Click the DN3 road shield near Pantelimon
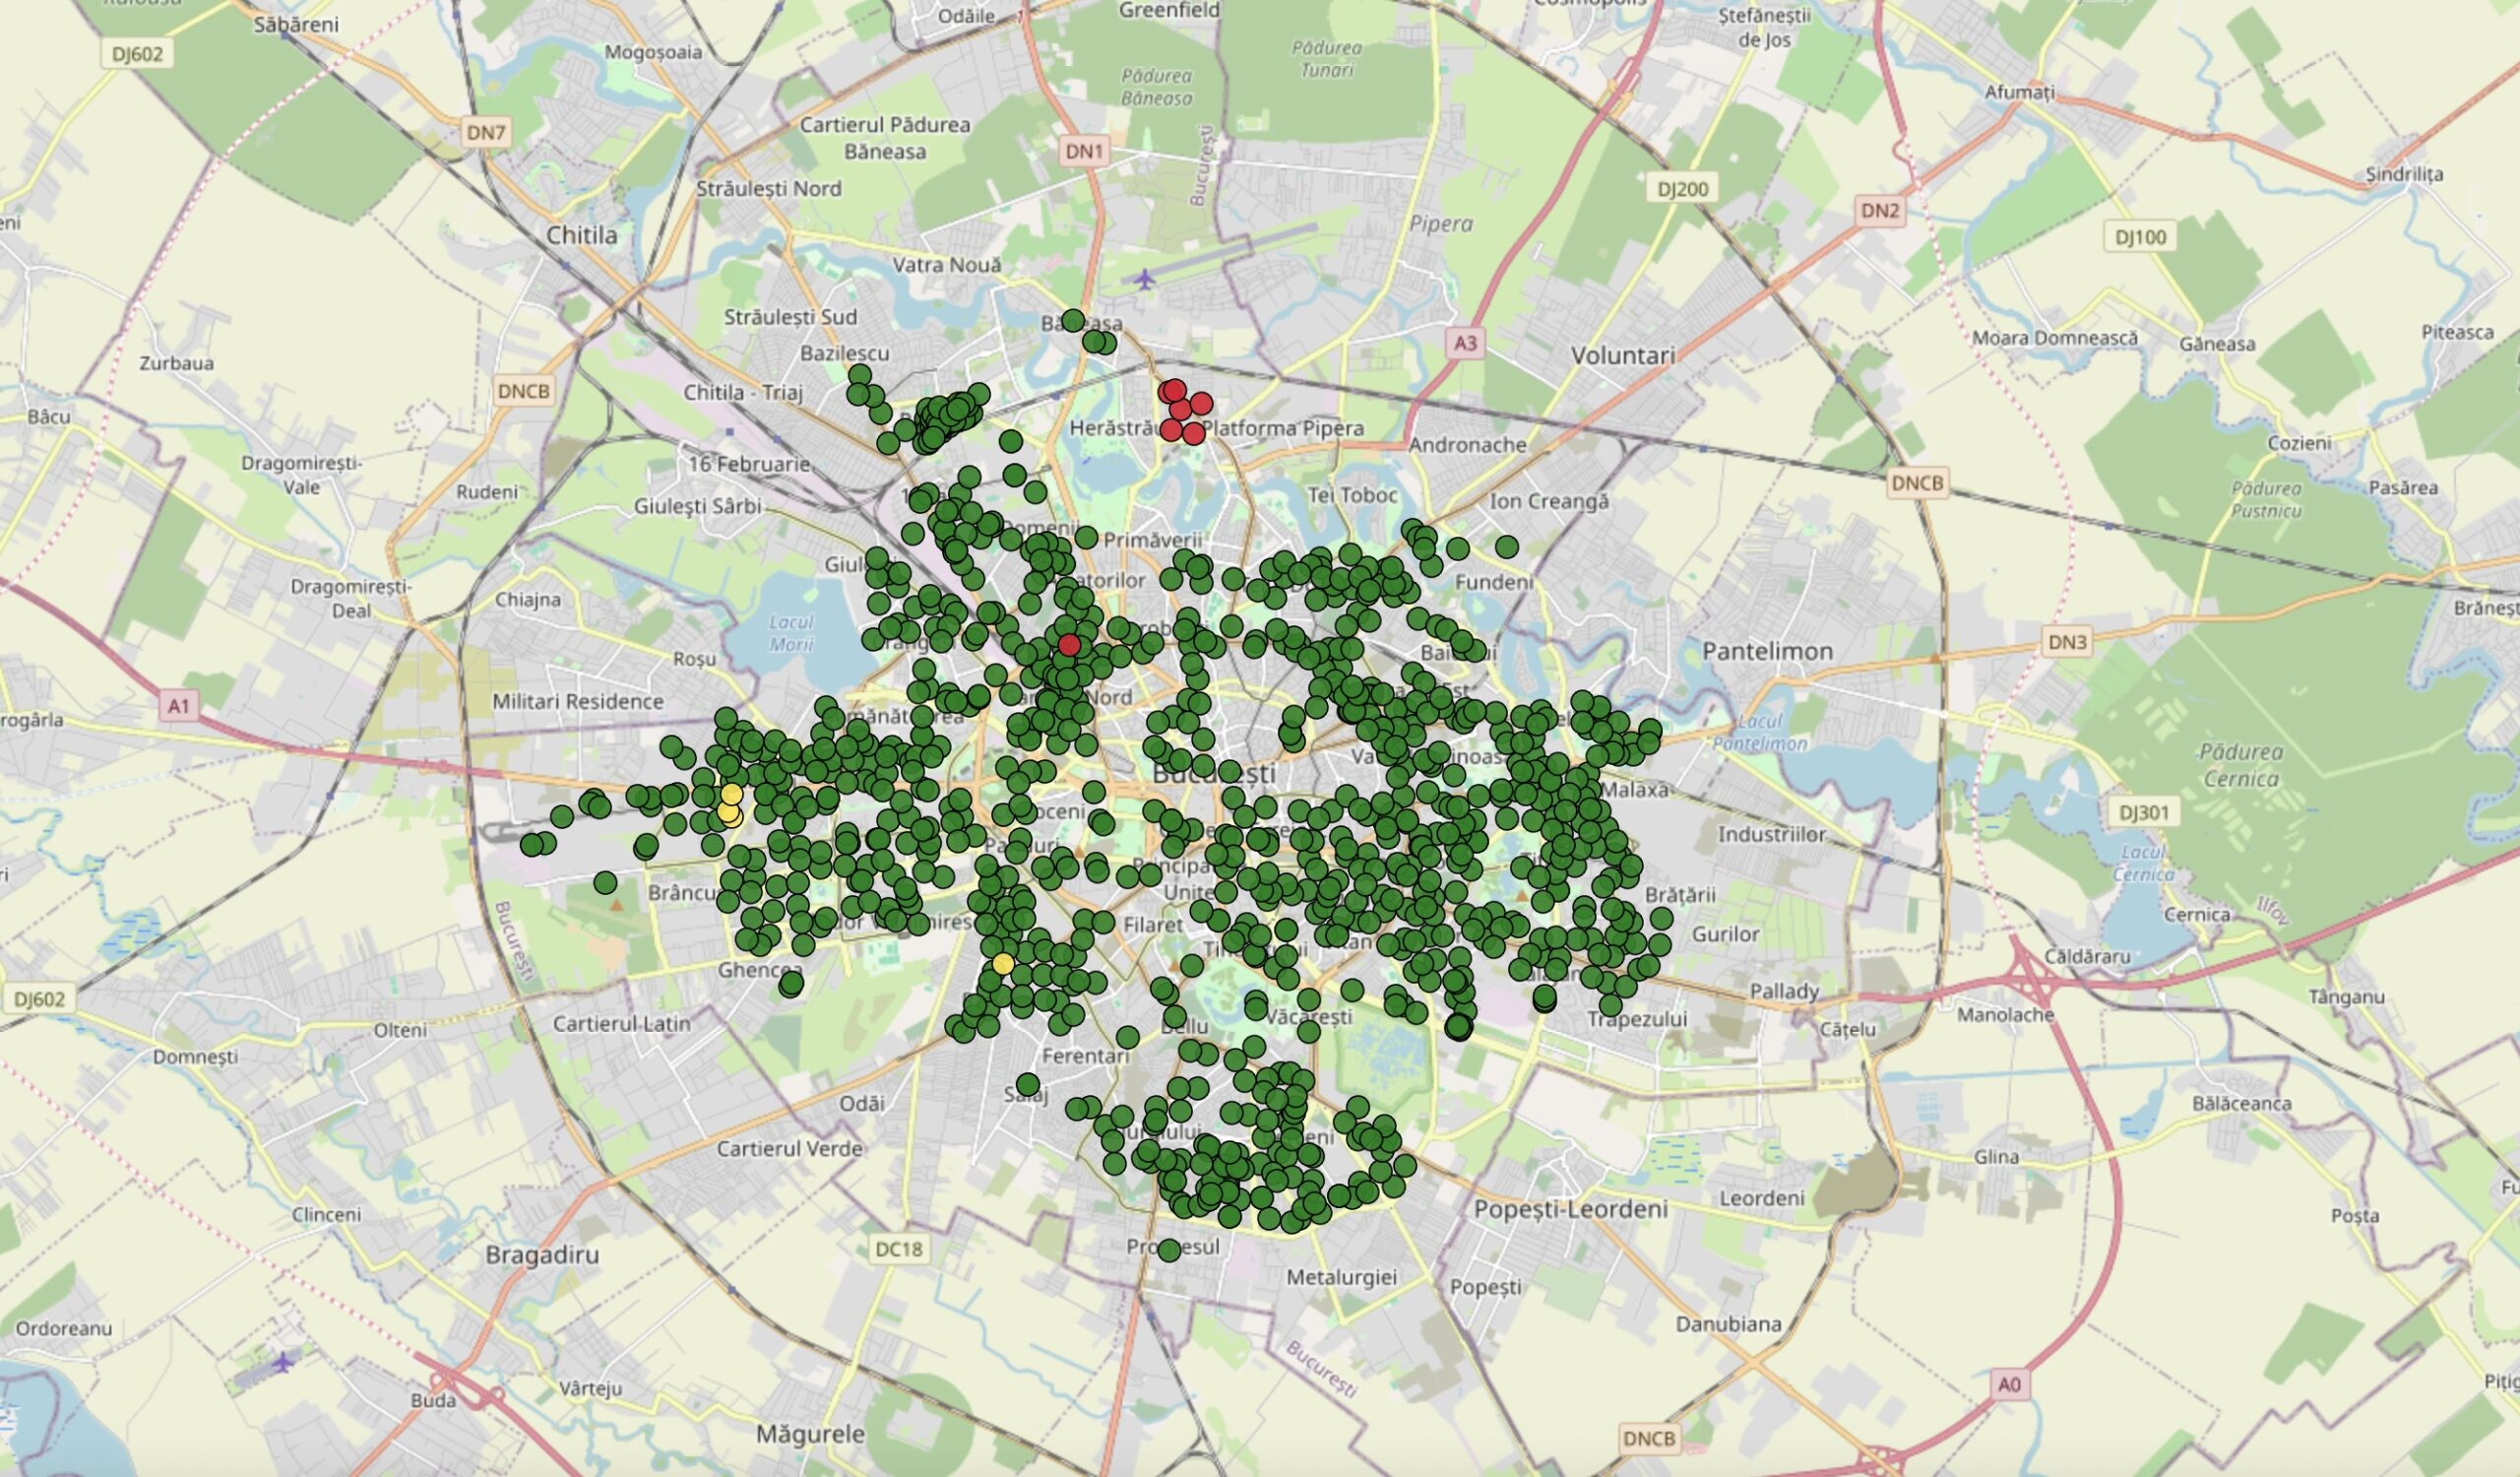The width and height of the screenshot is (2520, 1477). click(2067, 641)
